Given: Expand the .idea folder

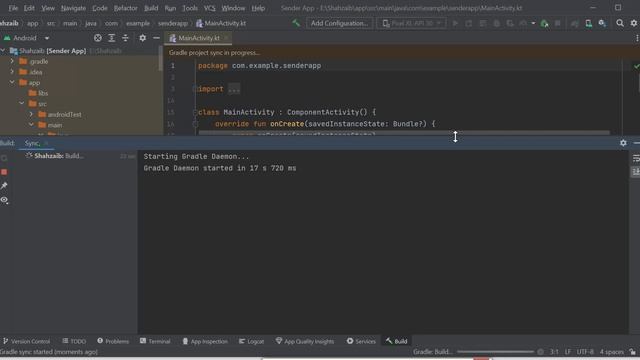Looking at the screenshot, I should [x=12, y=72].
